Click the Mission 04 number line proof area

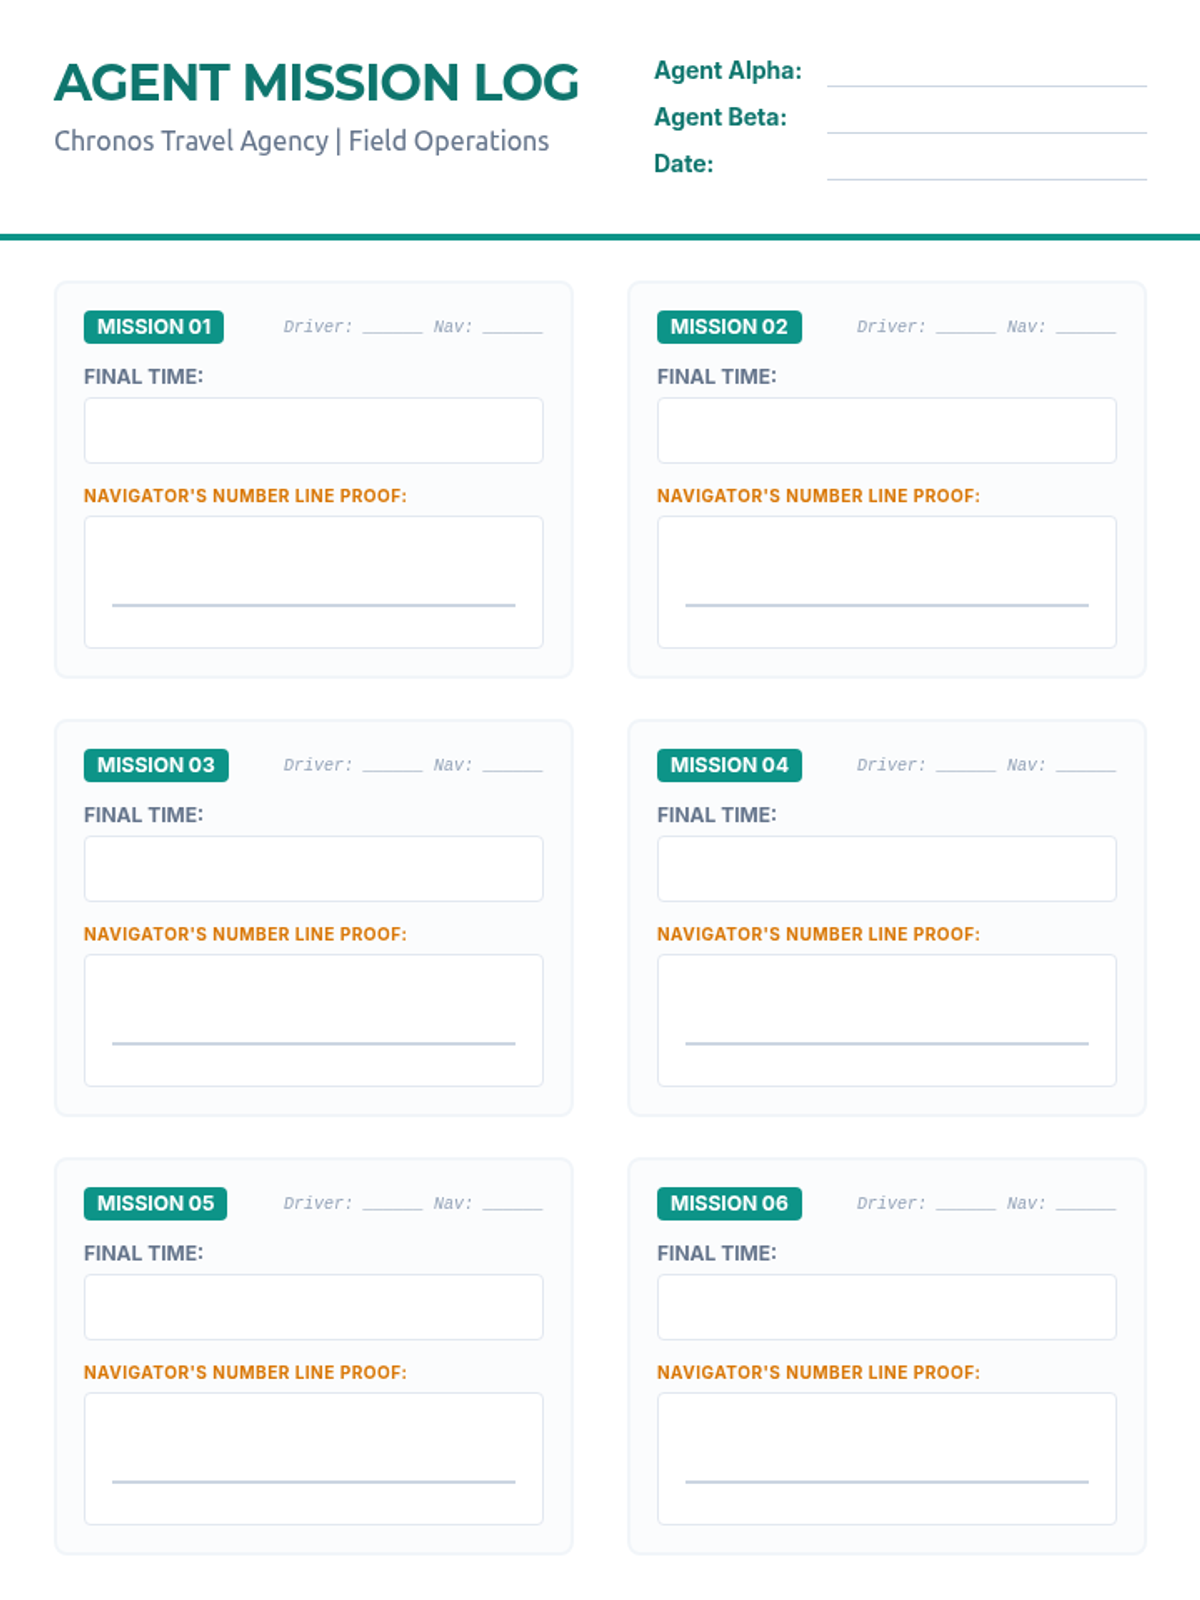[x=886, y=1020]
